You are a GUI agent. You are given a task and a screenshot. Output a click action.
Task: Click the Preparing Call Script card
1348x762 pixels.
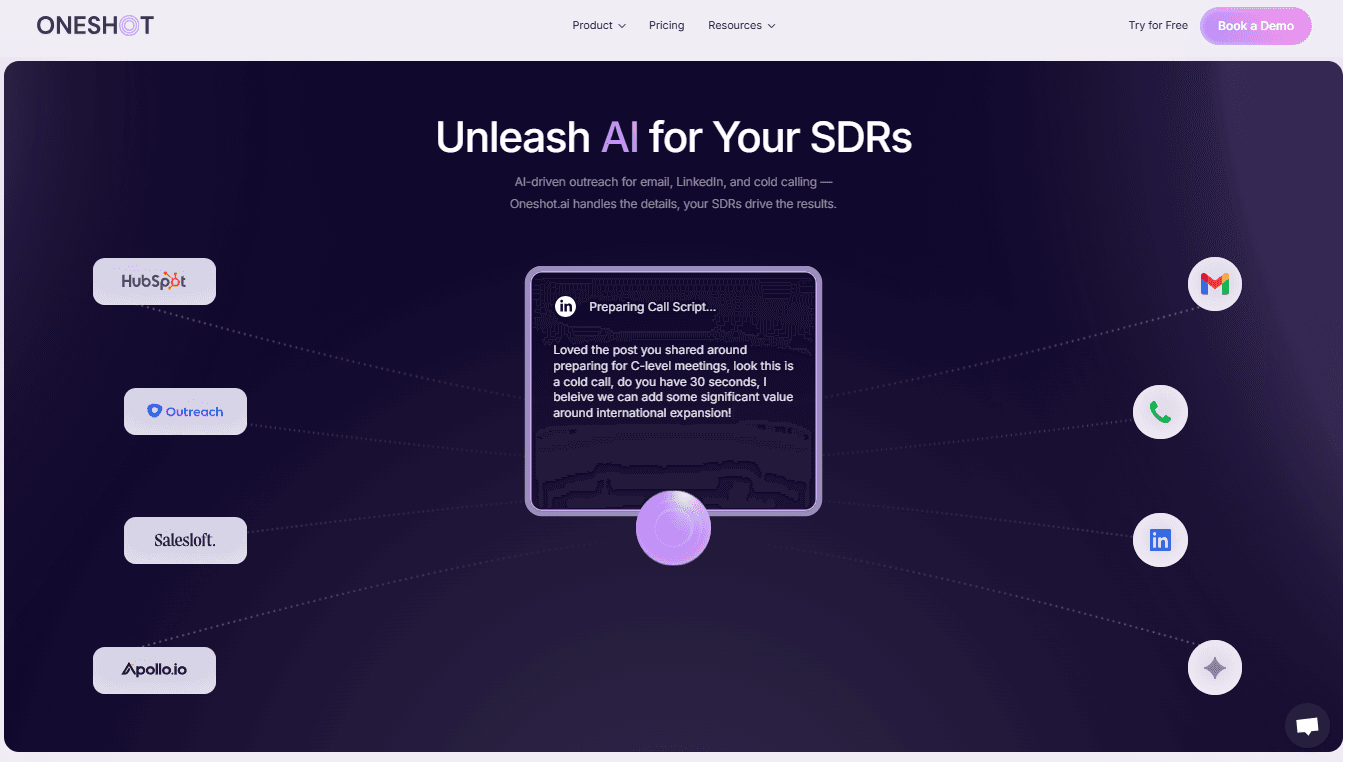[x=673, y=390]
